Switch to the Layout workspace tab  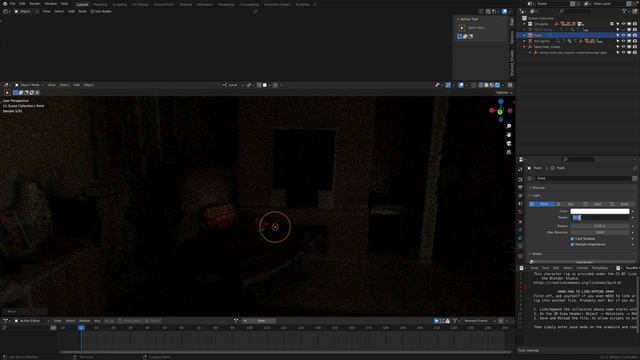tap(82, 4)
